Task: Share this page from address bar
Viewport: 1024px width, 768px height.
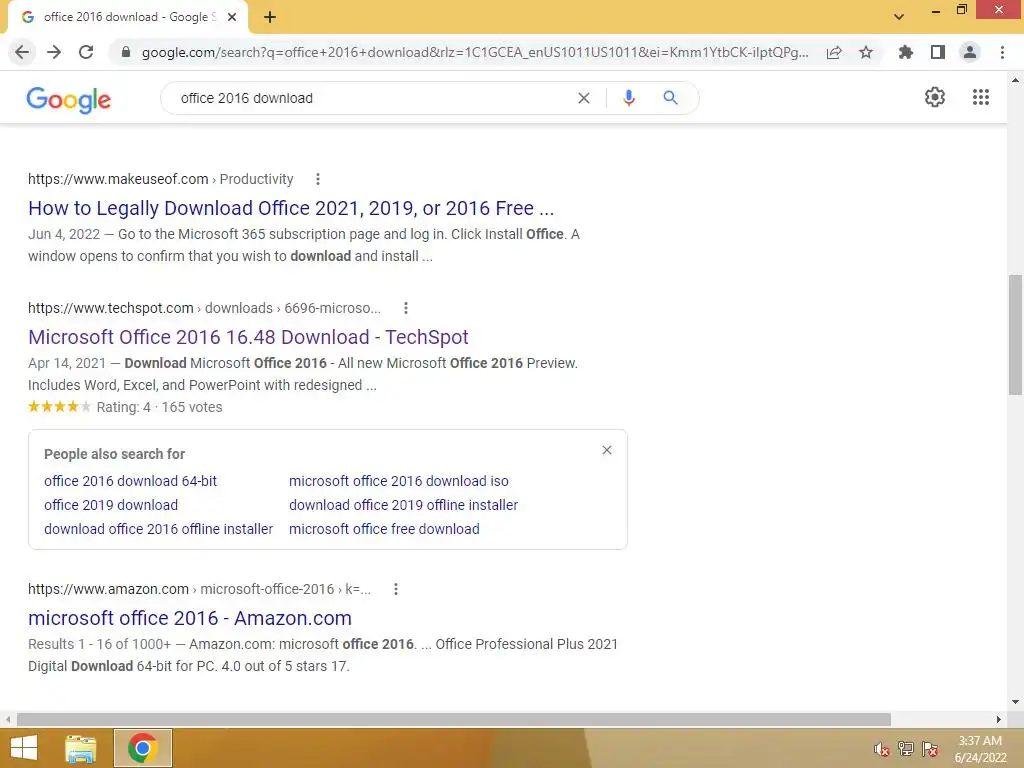Action: point(834,52)
